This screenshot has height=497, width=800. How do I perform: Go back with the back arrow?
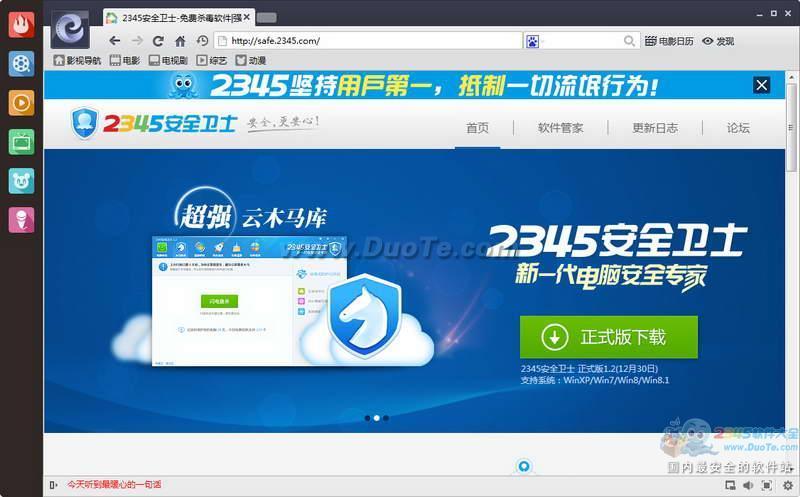point(115,41)
